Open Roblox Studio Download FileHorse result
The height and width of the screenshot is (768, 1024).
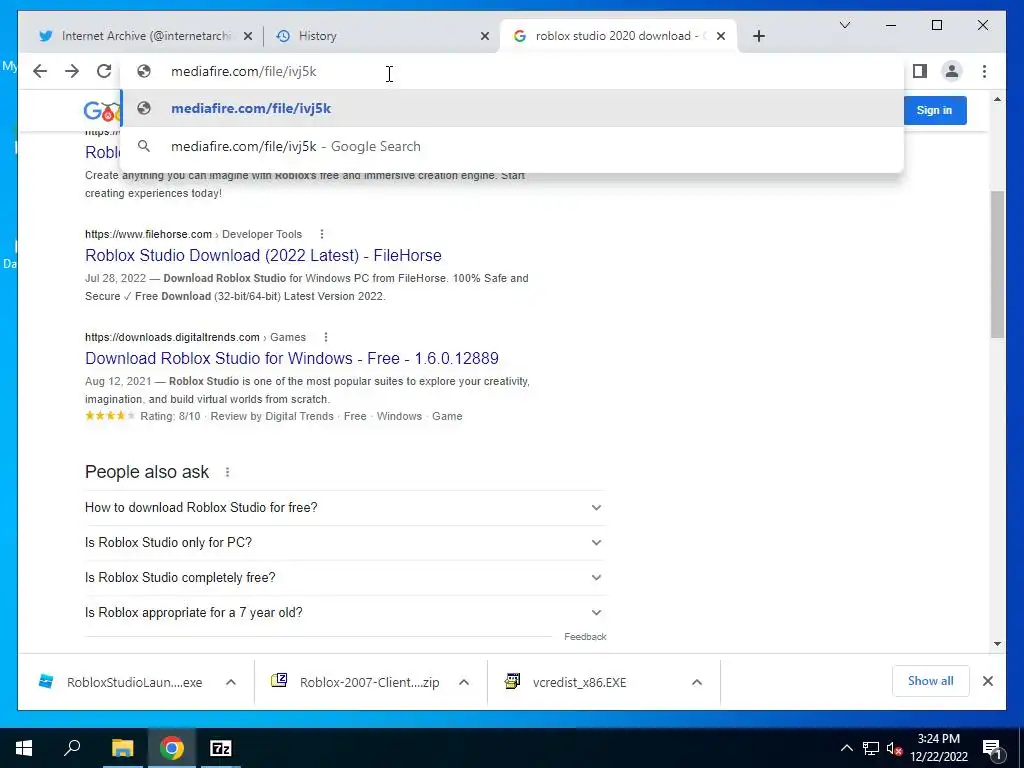tap(263, 255)
